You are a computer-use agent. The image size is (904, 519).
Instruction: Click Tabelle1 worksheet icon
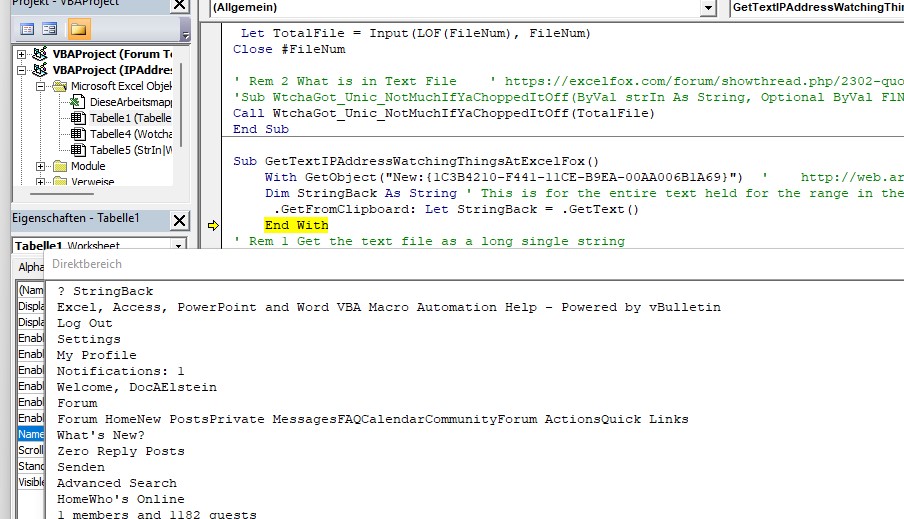tap(78, 118)
